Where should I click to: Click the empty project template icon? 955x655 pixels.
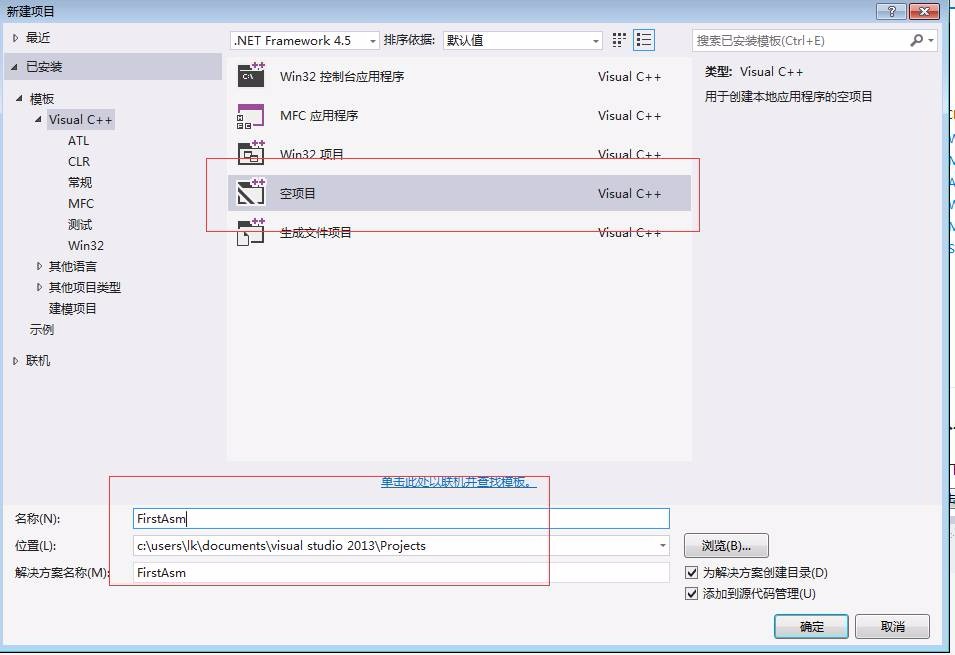[251, 193]
